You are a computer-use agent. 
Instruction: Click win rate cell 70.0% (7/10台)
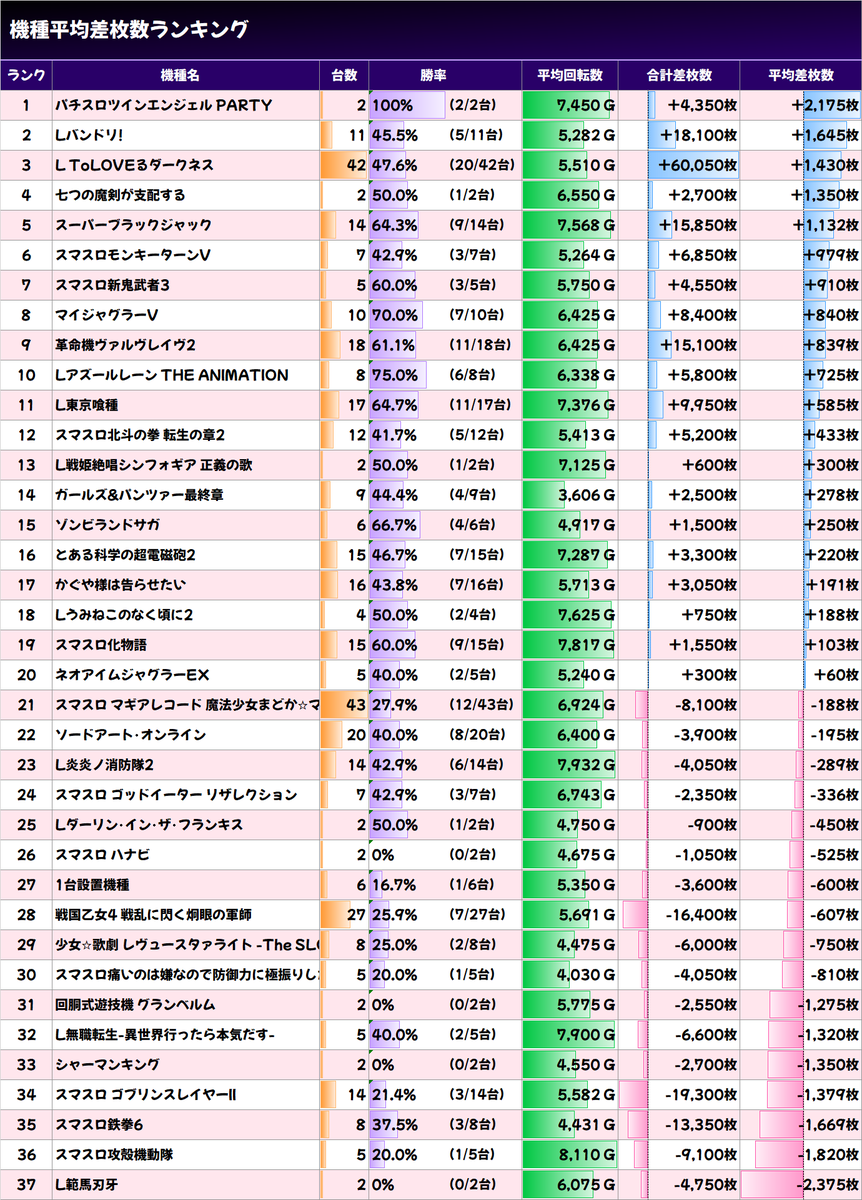tap(445, 315)
